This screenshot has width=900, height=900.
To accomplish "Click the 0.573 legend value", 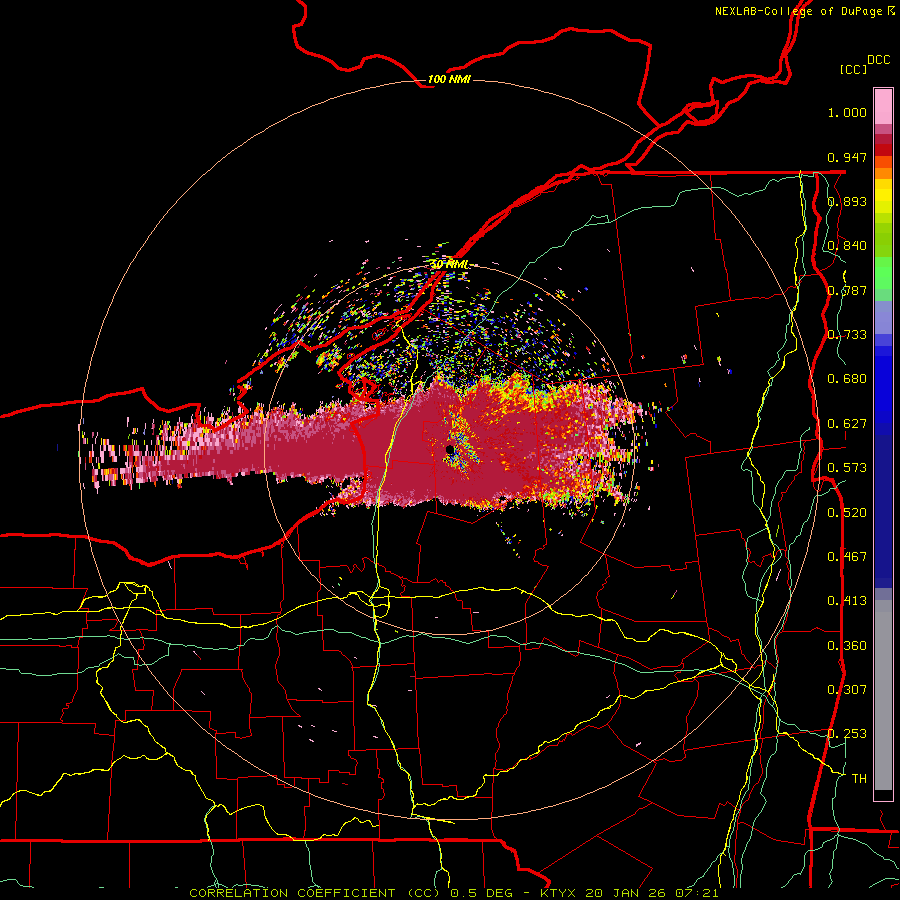I will click(x=847, y=468).
